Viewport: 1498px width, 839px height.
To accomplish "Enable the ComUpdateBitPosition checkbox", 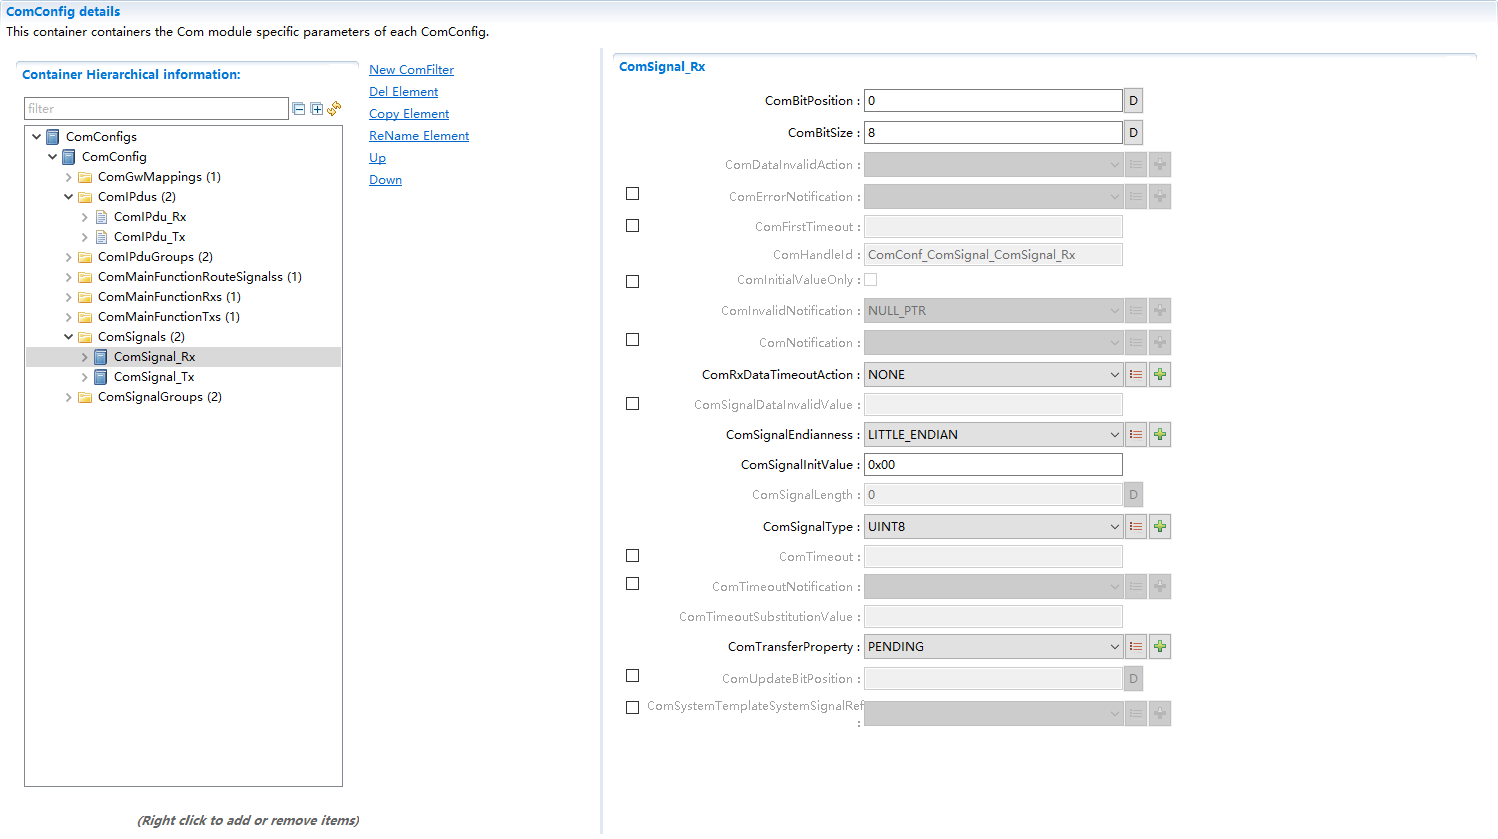I will [x=632, y=676].
